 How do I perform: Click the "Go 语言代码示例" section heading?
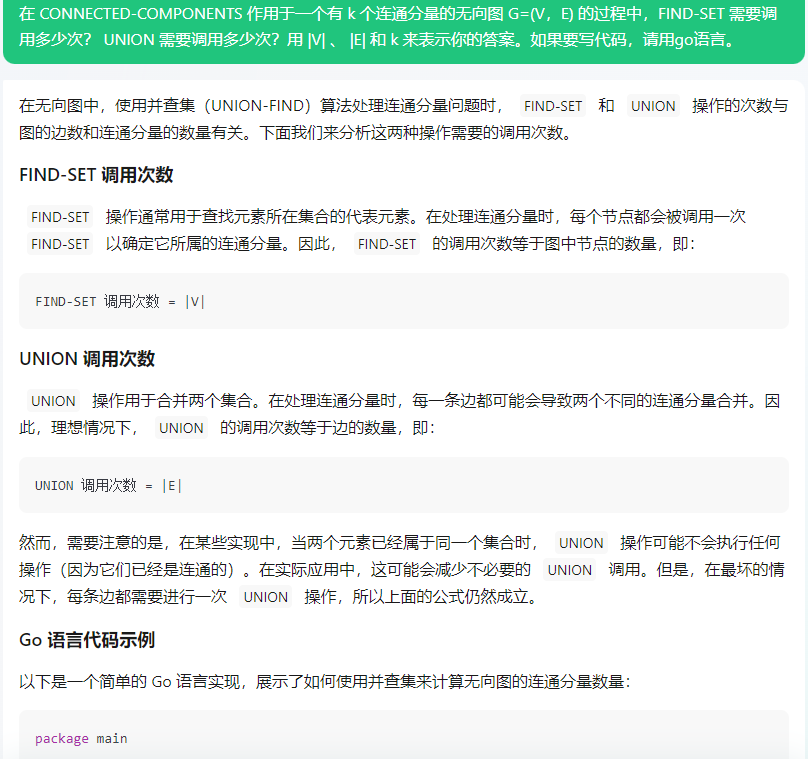pos(87,640)
